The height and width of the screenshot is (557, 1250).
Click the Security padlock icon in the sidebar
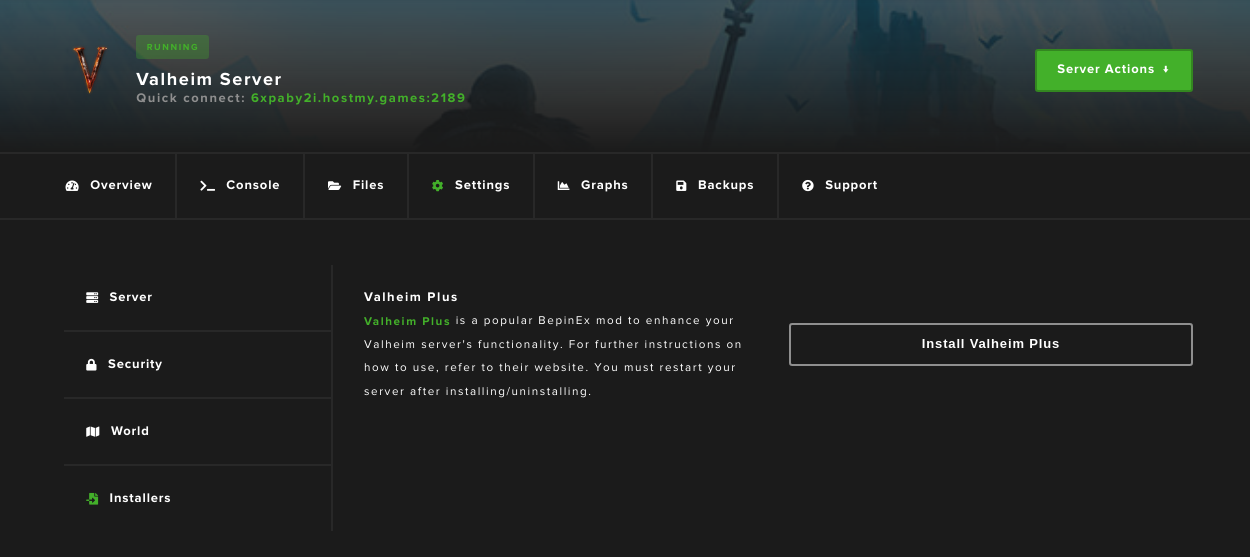91,365
